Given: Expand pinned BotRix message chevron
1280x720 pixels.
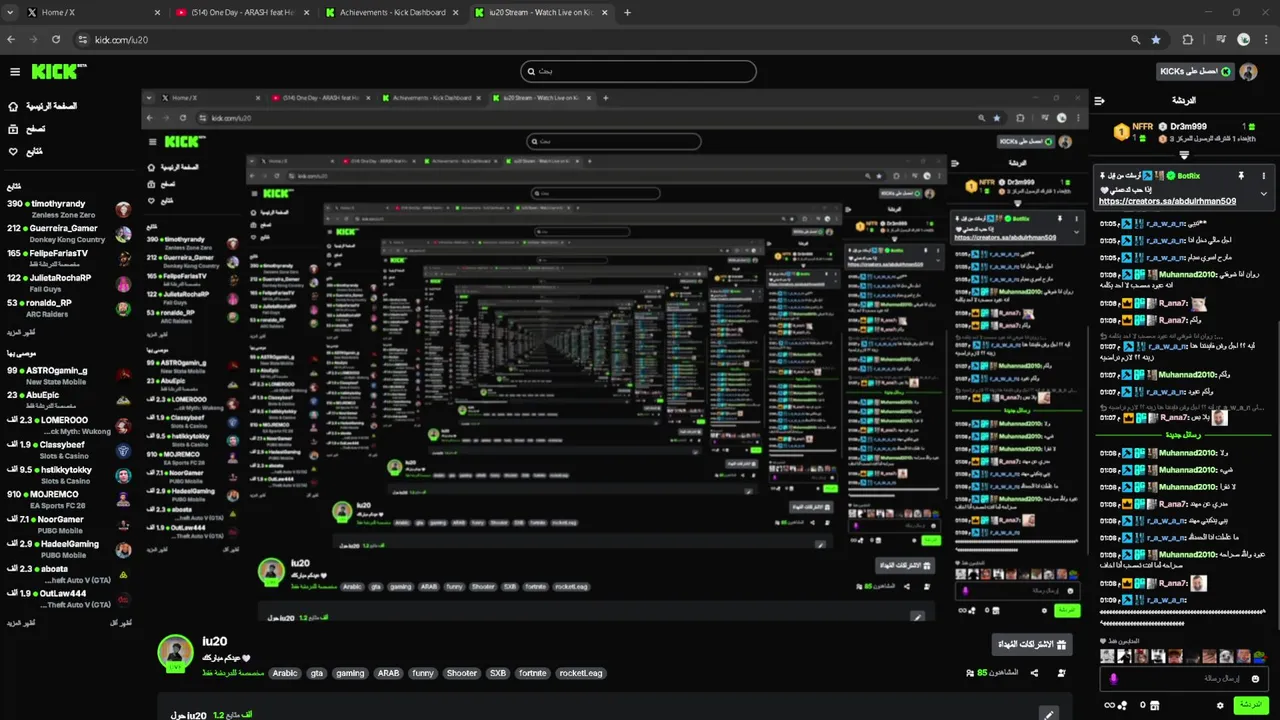Looking at the screenshot, I should pyautogui.click(x=1263, y=194).
